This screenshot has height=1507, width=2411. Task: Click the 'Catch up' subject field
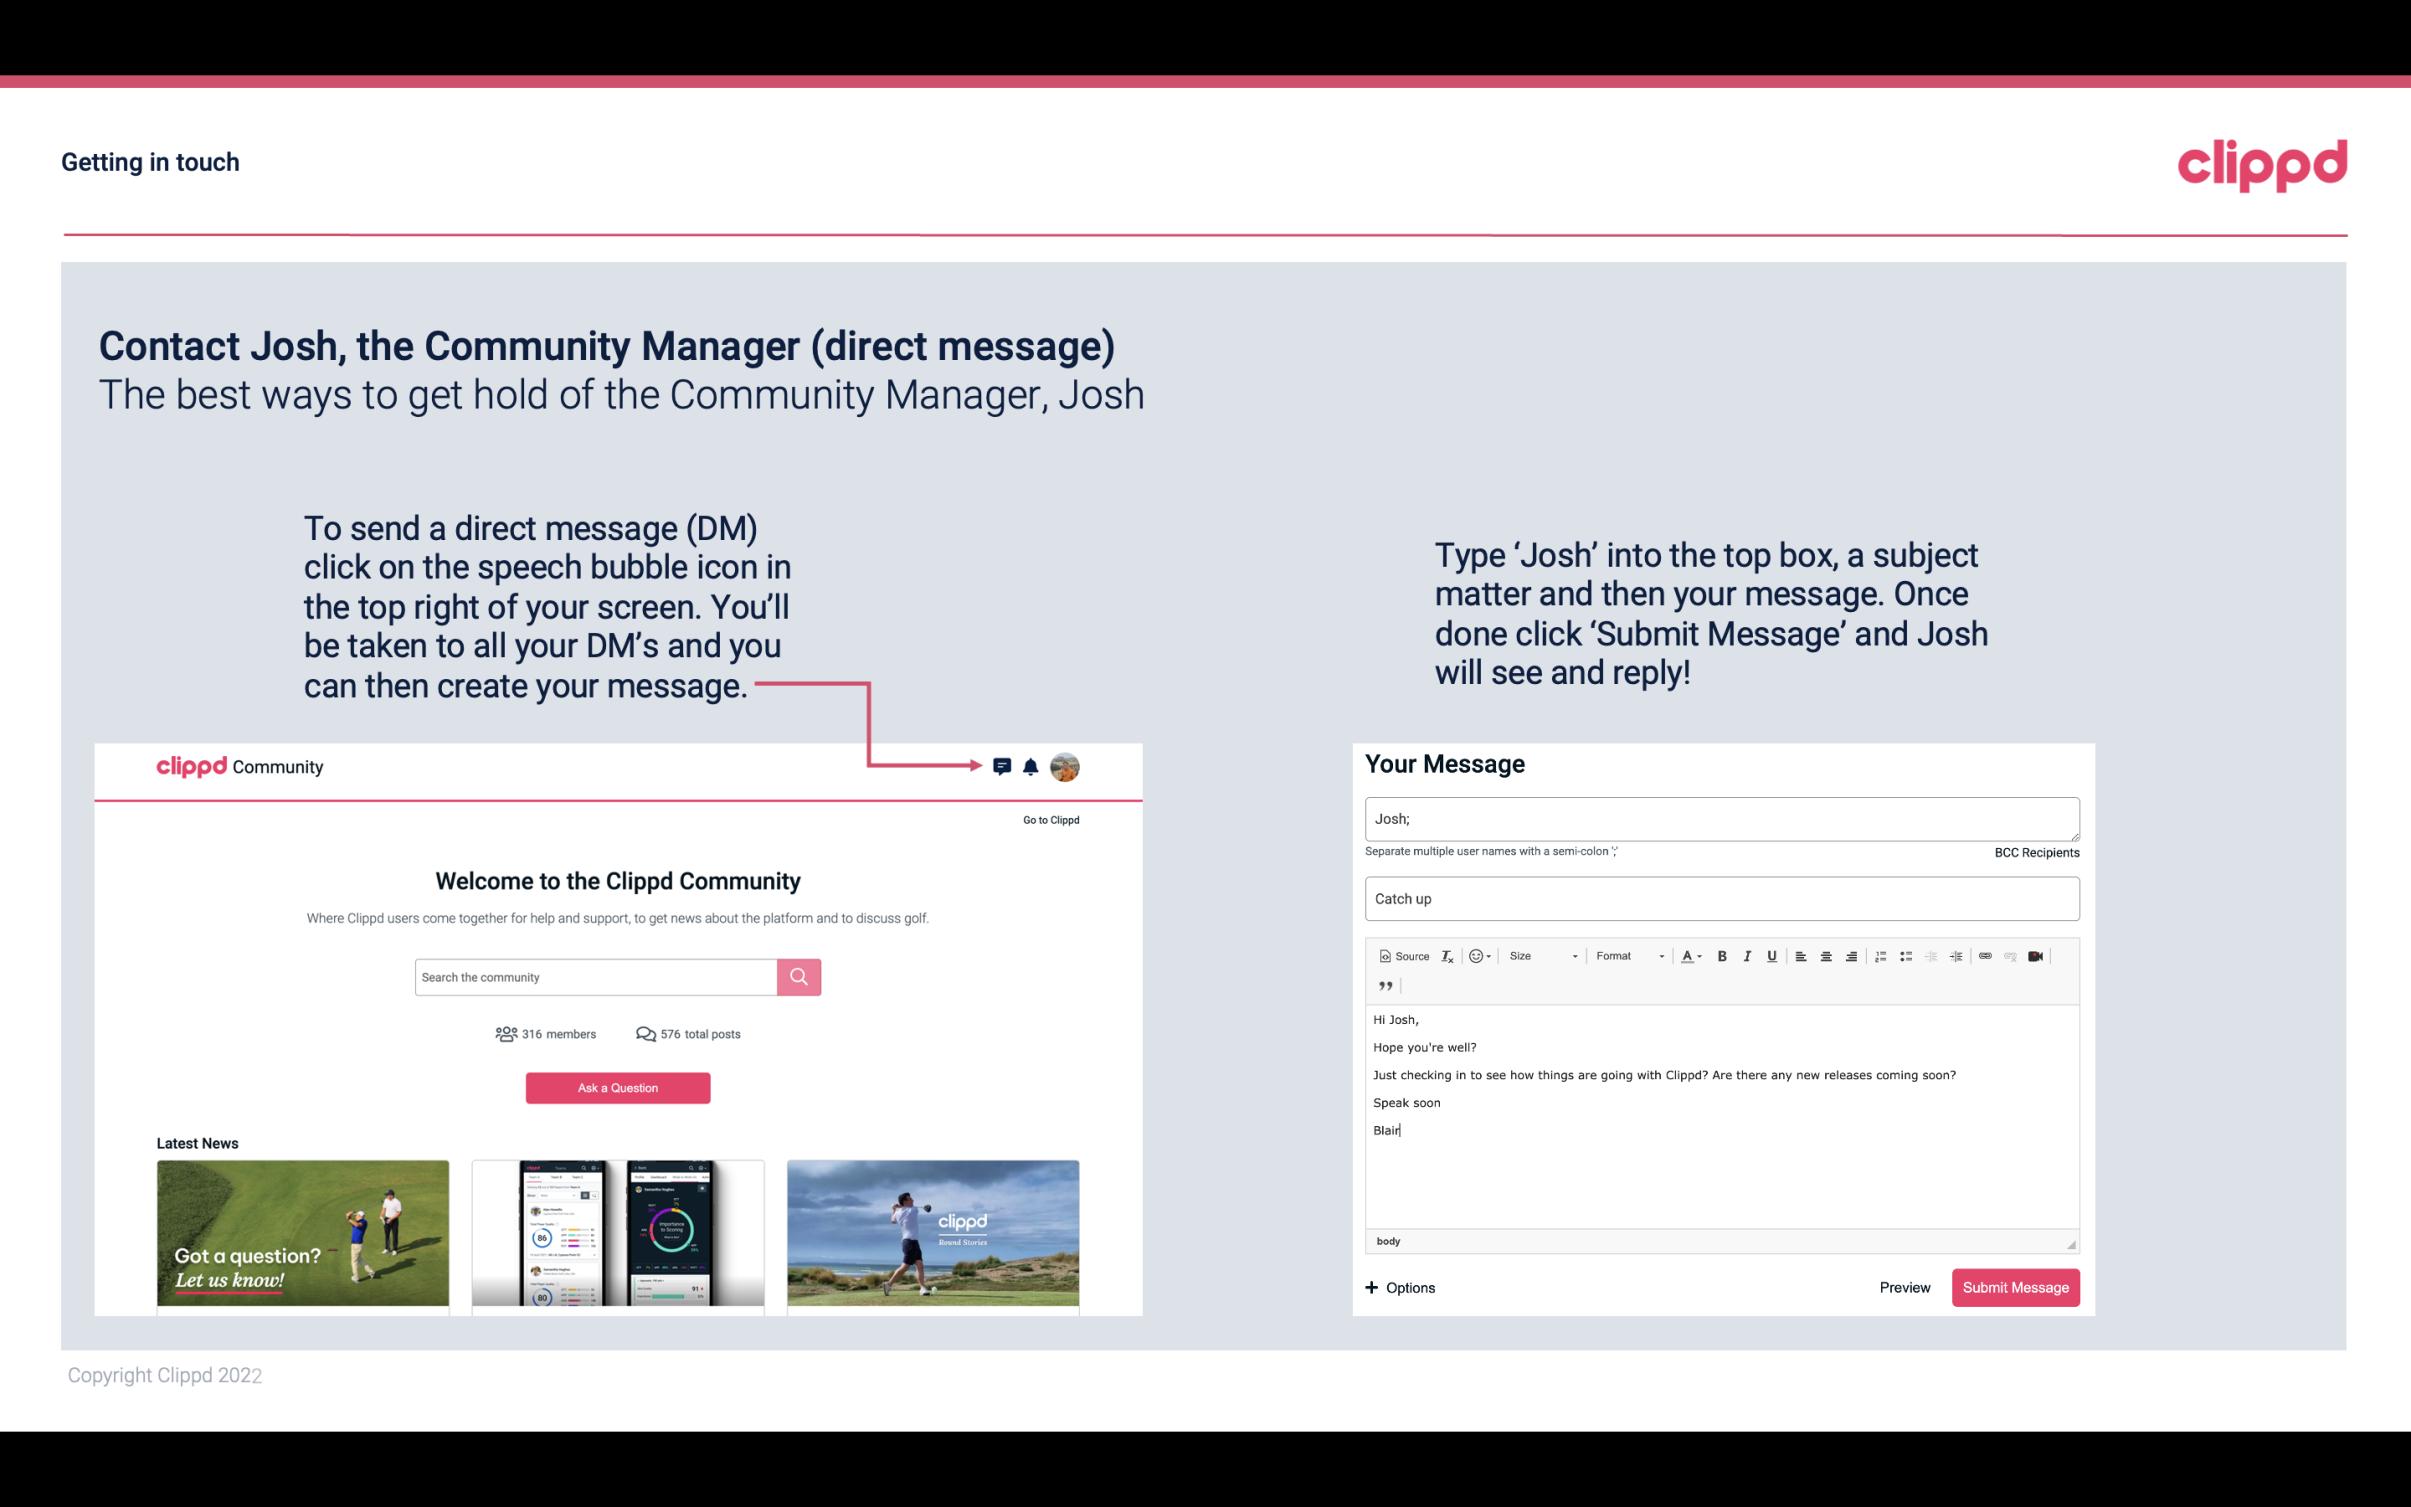coord(1722,898)
